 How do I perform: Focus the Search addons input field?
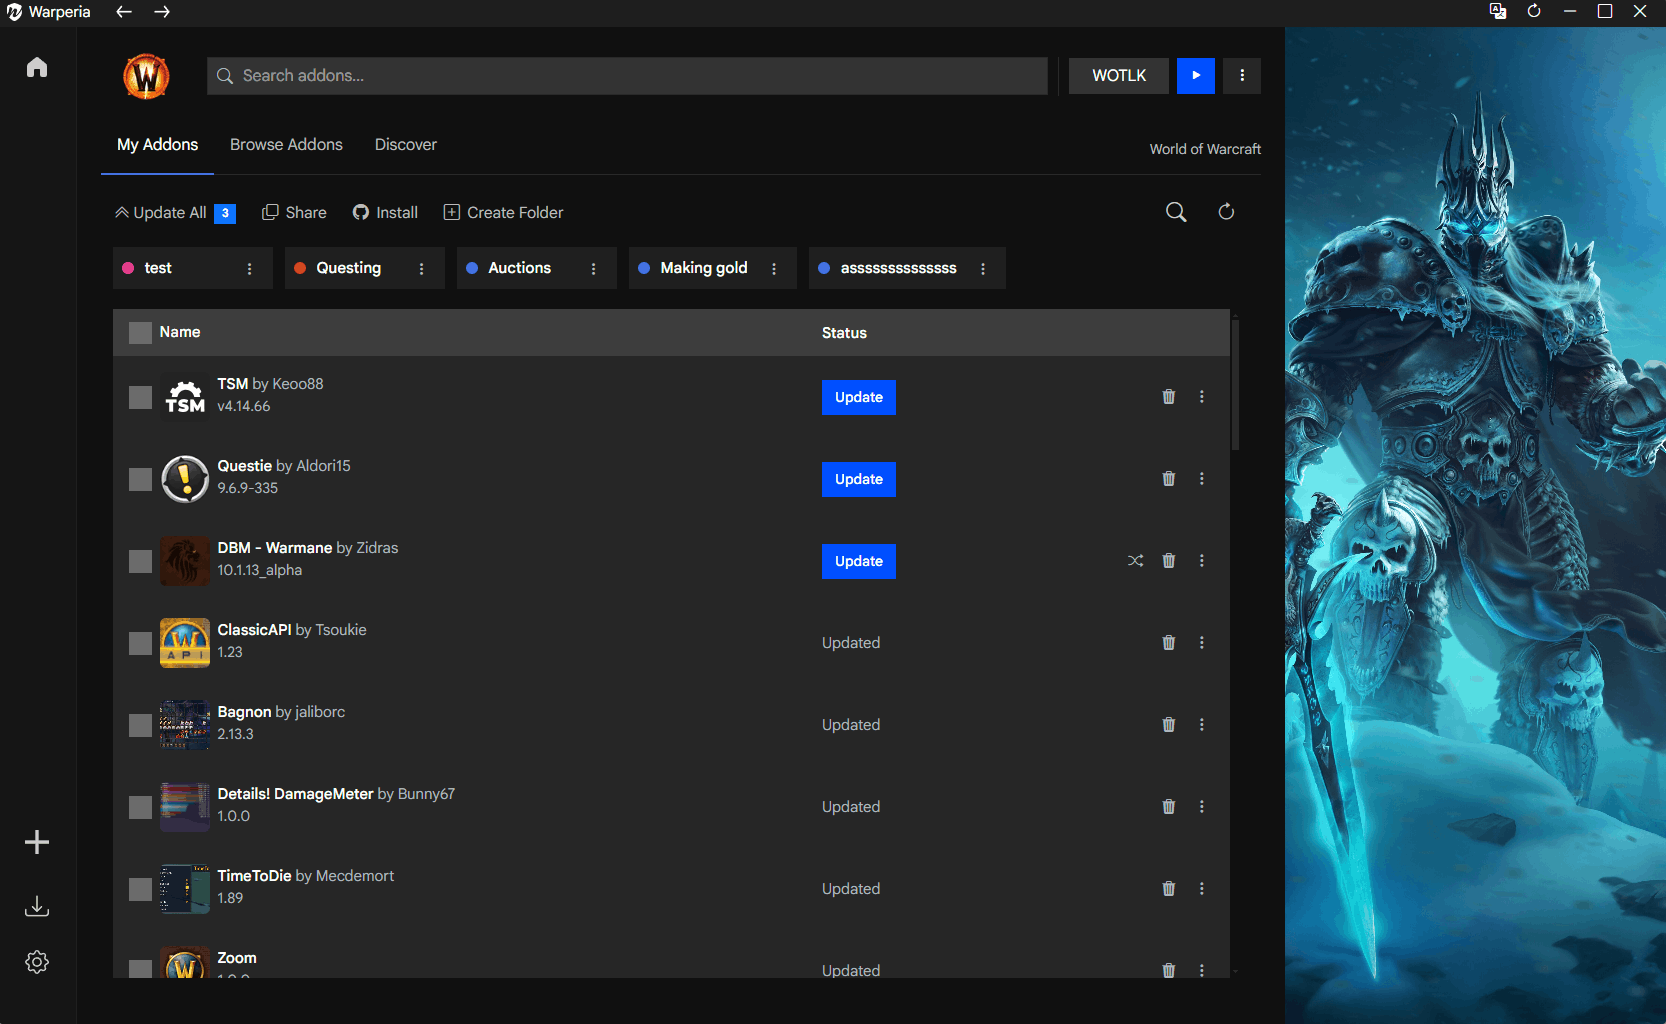coord(627,76)
